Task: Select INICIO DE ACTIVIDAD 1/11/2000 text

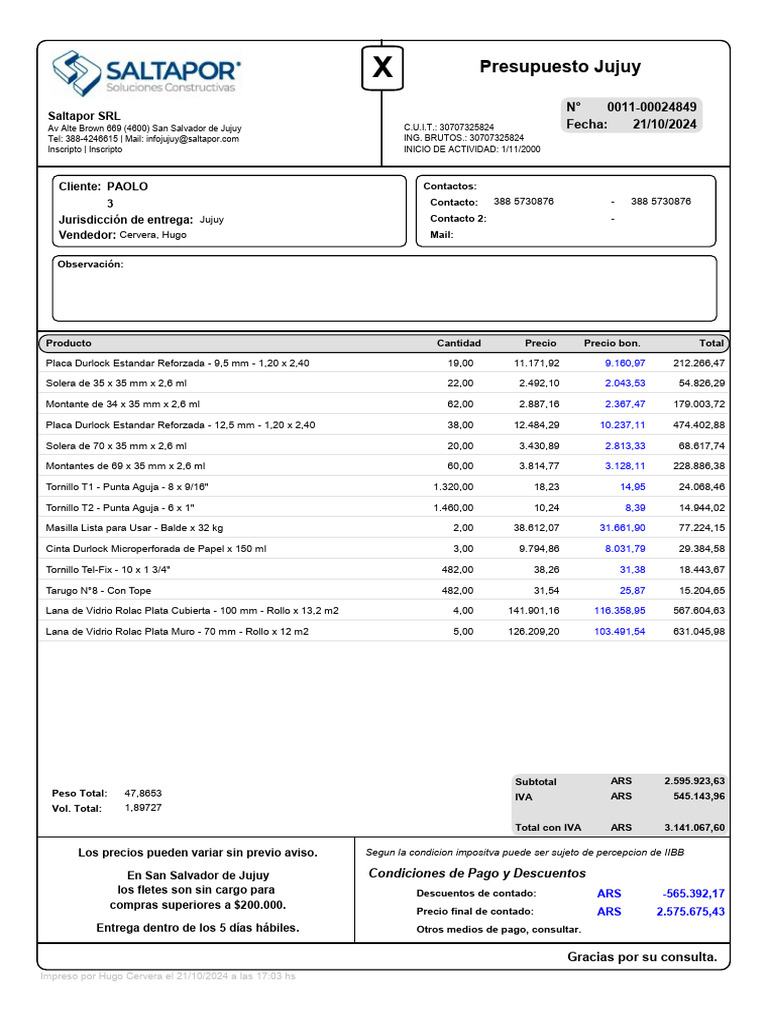Action: [472, 150]
